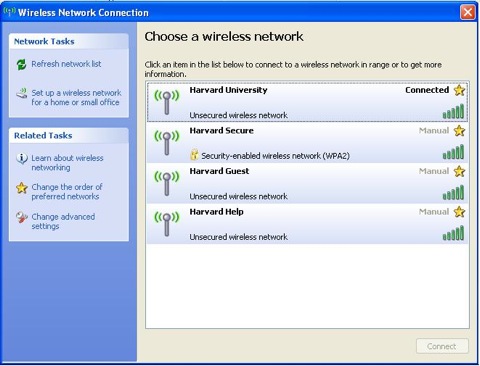Close the Wireless Network Connection window
The width and height of the screenshot is (480, 366).
tap(468, 12)
